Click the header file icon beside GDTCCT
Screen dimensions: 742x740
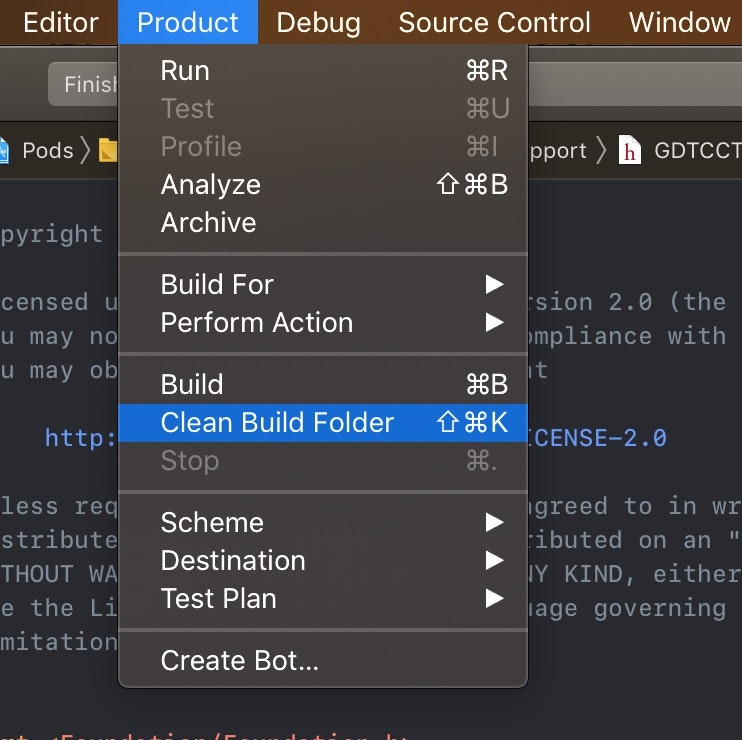pos(629,150)
